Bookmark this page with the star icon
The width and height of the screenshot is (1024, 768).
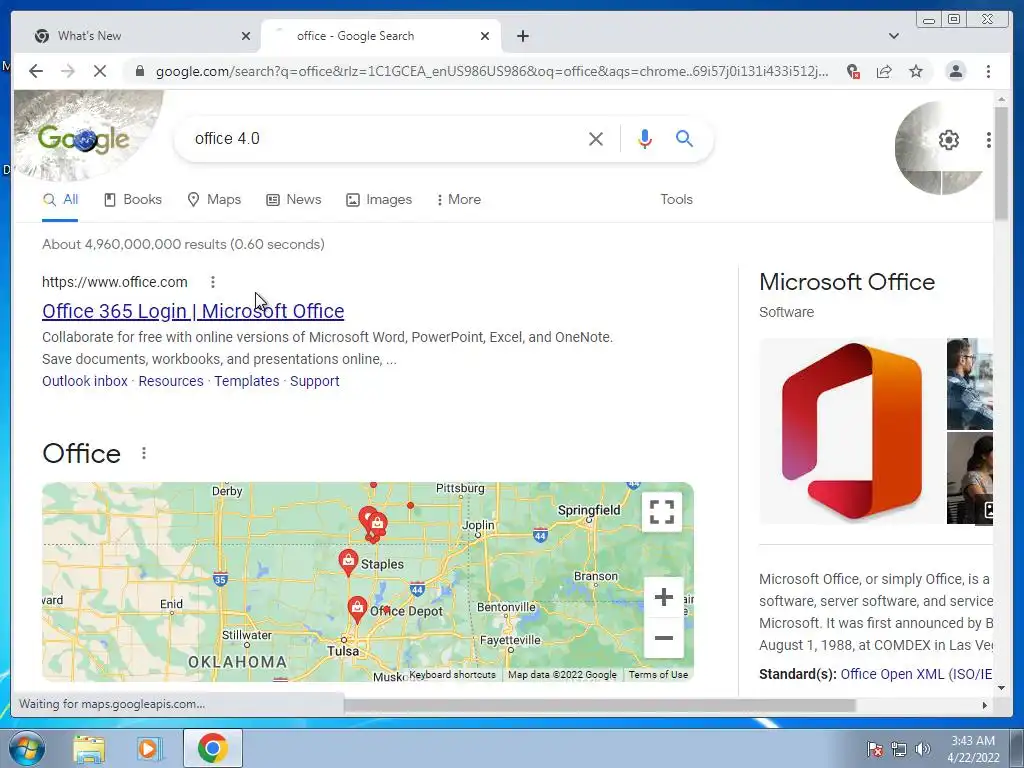(916, 71)
